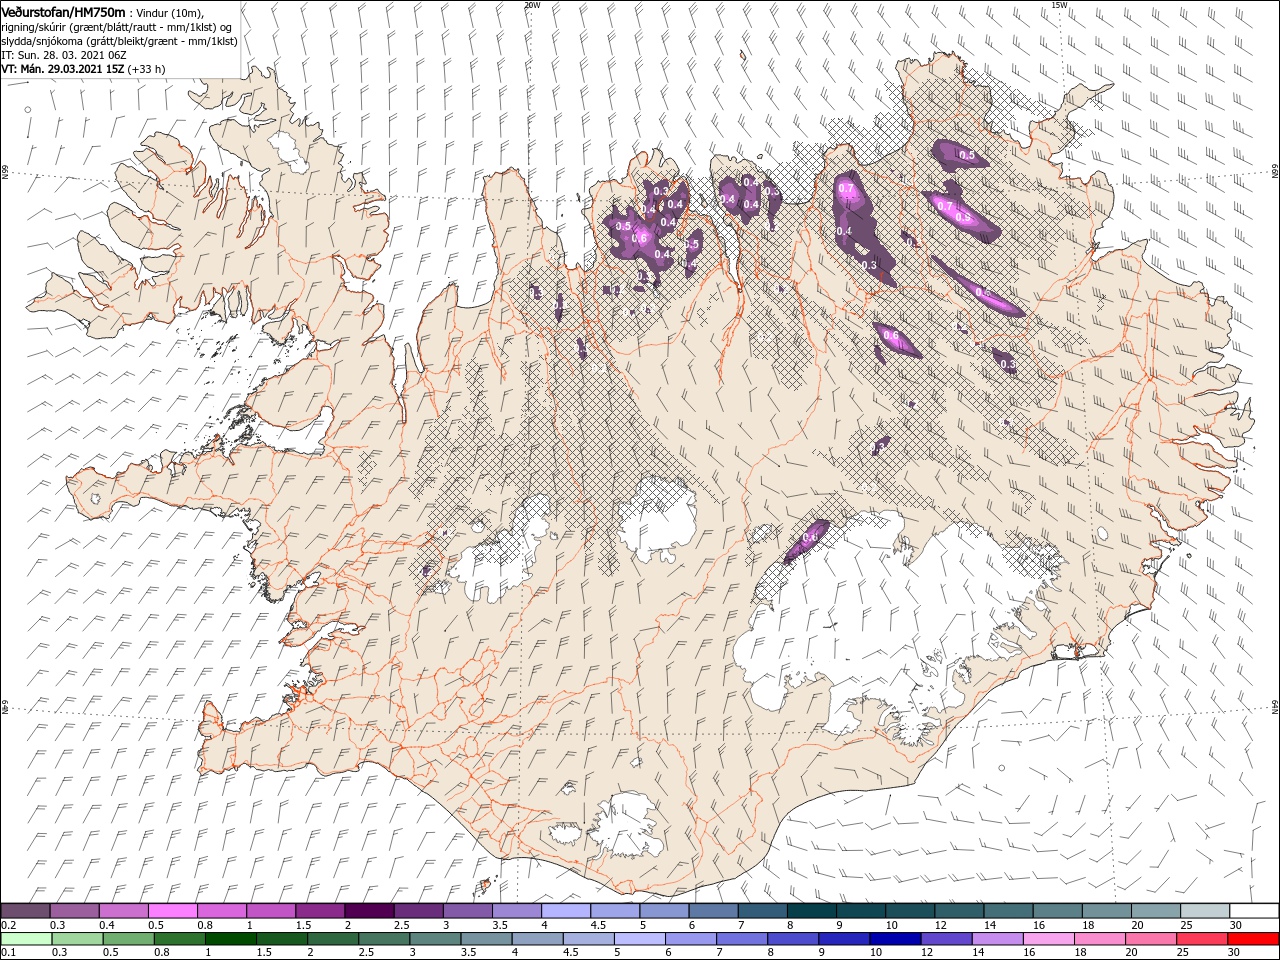1280x960 pixels.
Task: Pick the violet 12 swatch in bottom legend row
Action: coord(945,939)
